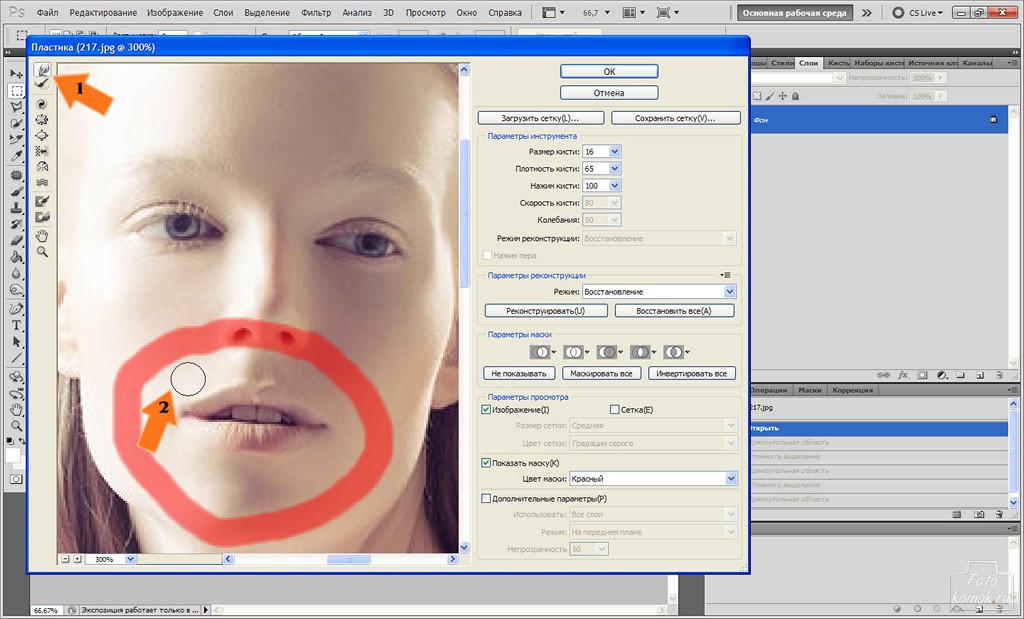Viewport: 1024px width, 619px height.
Task: Toggle Quick Mask mode in main toolbar
Action: tap(16, 479)
